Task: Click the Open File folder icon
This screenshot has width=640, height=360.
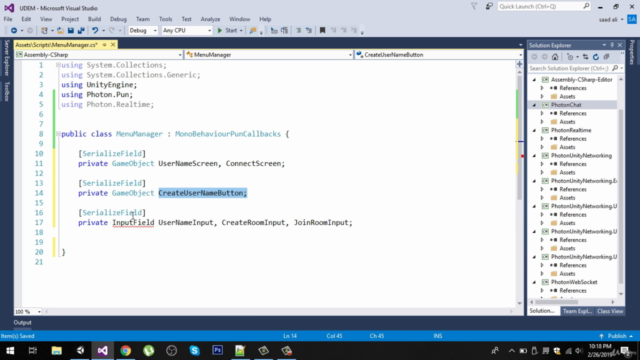Action: [x=60, y=31]
